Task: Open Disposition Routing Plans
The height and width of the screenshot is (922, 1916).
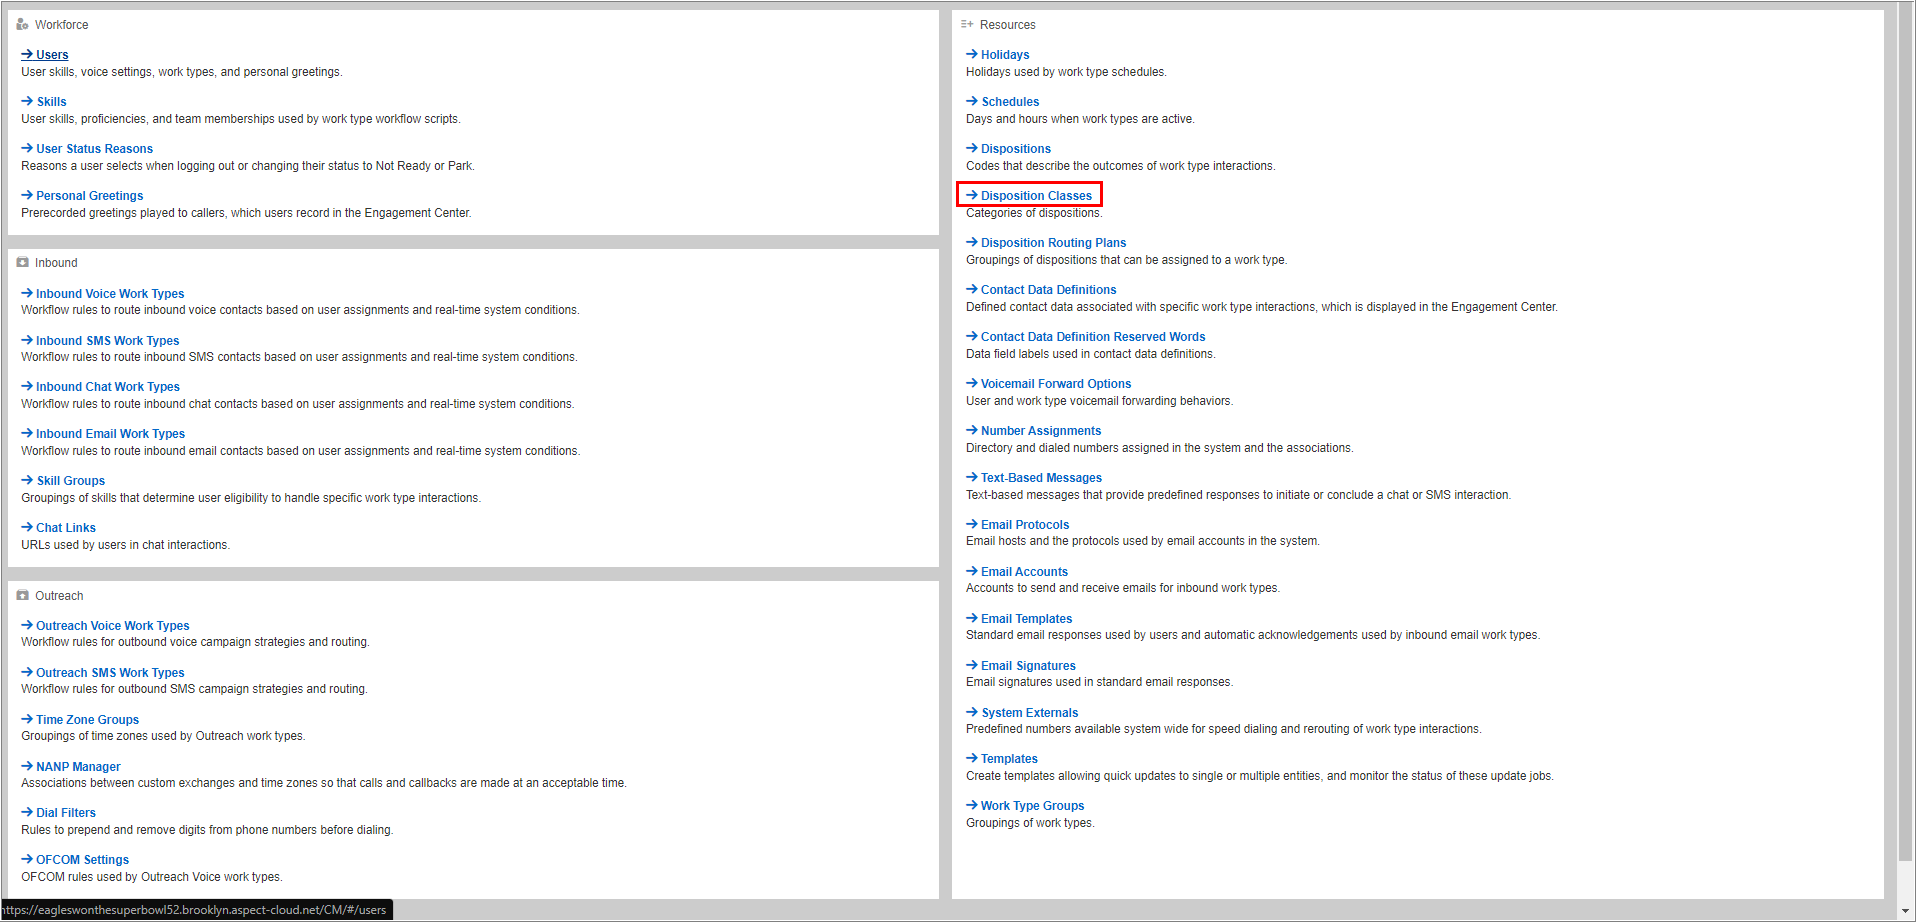Action: tap(1053, 242)
